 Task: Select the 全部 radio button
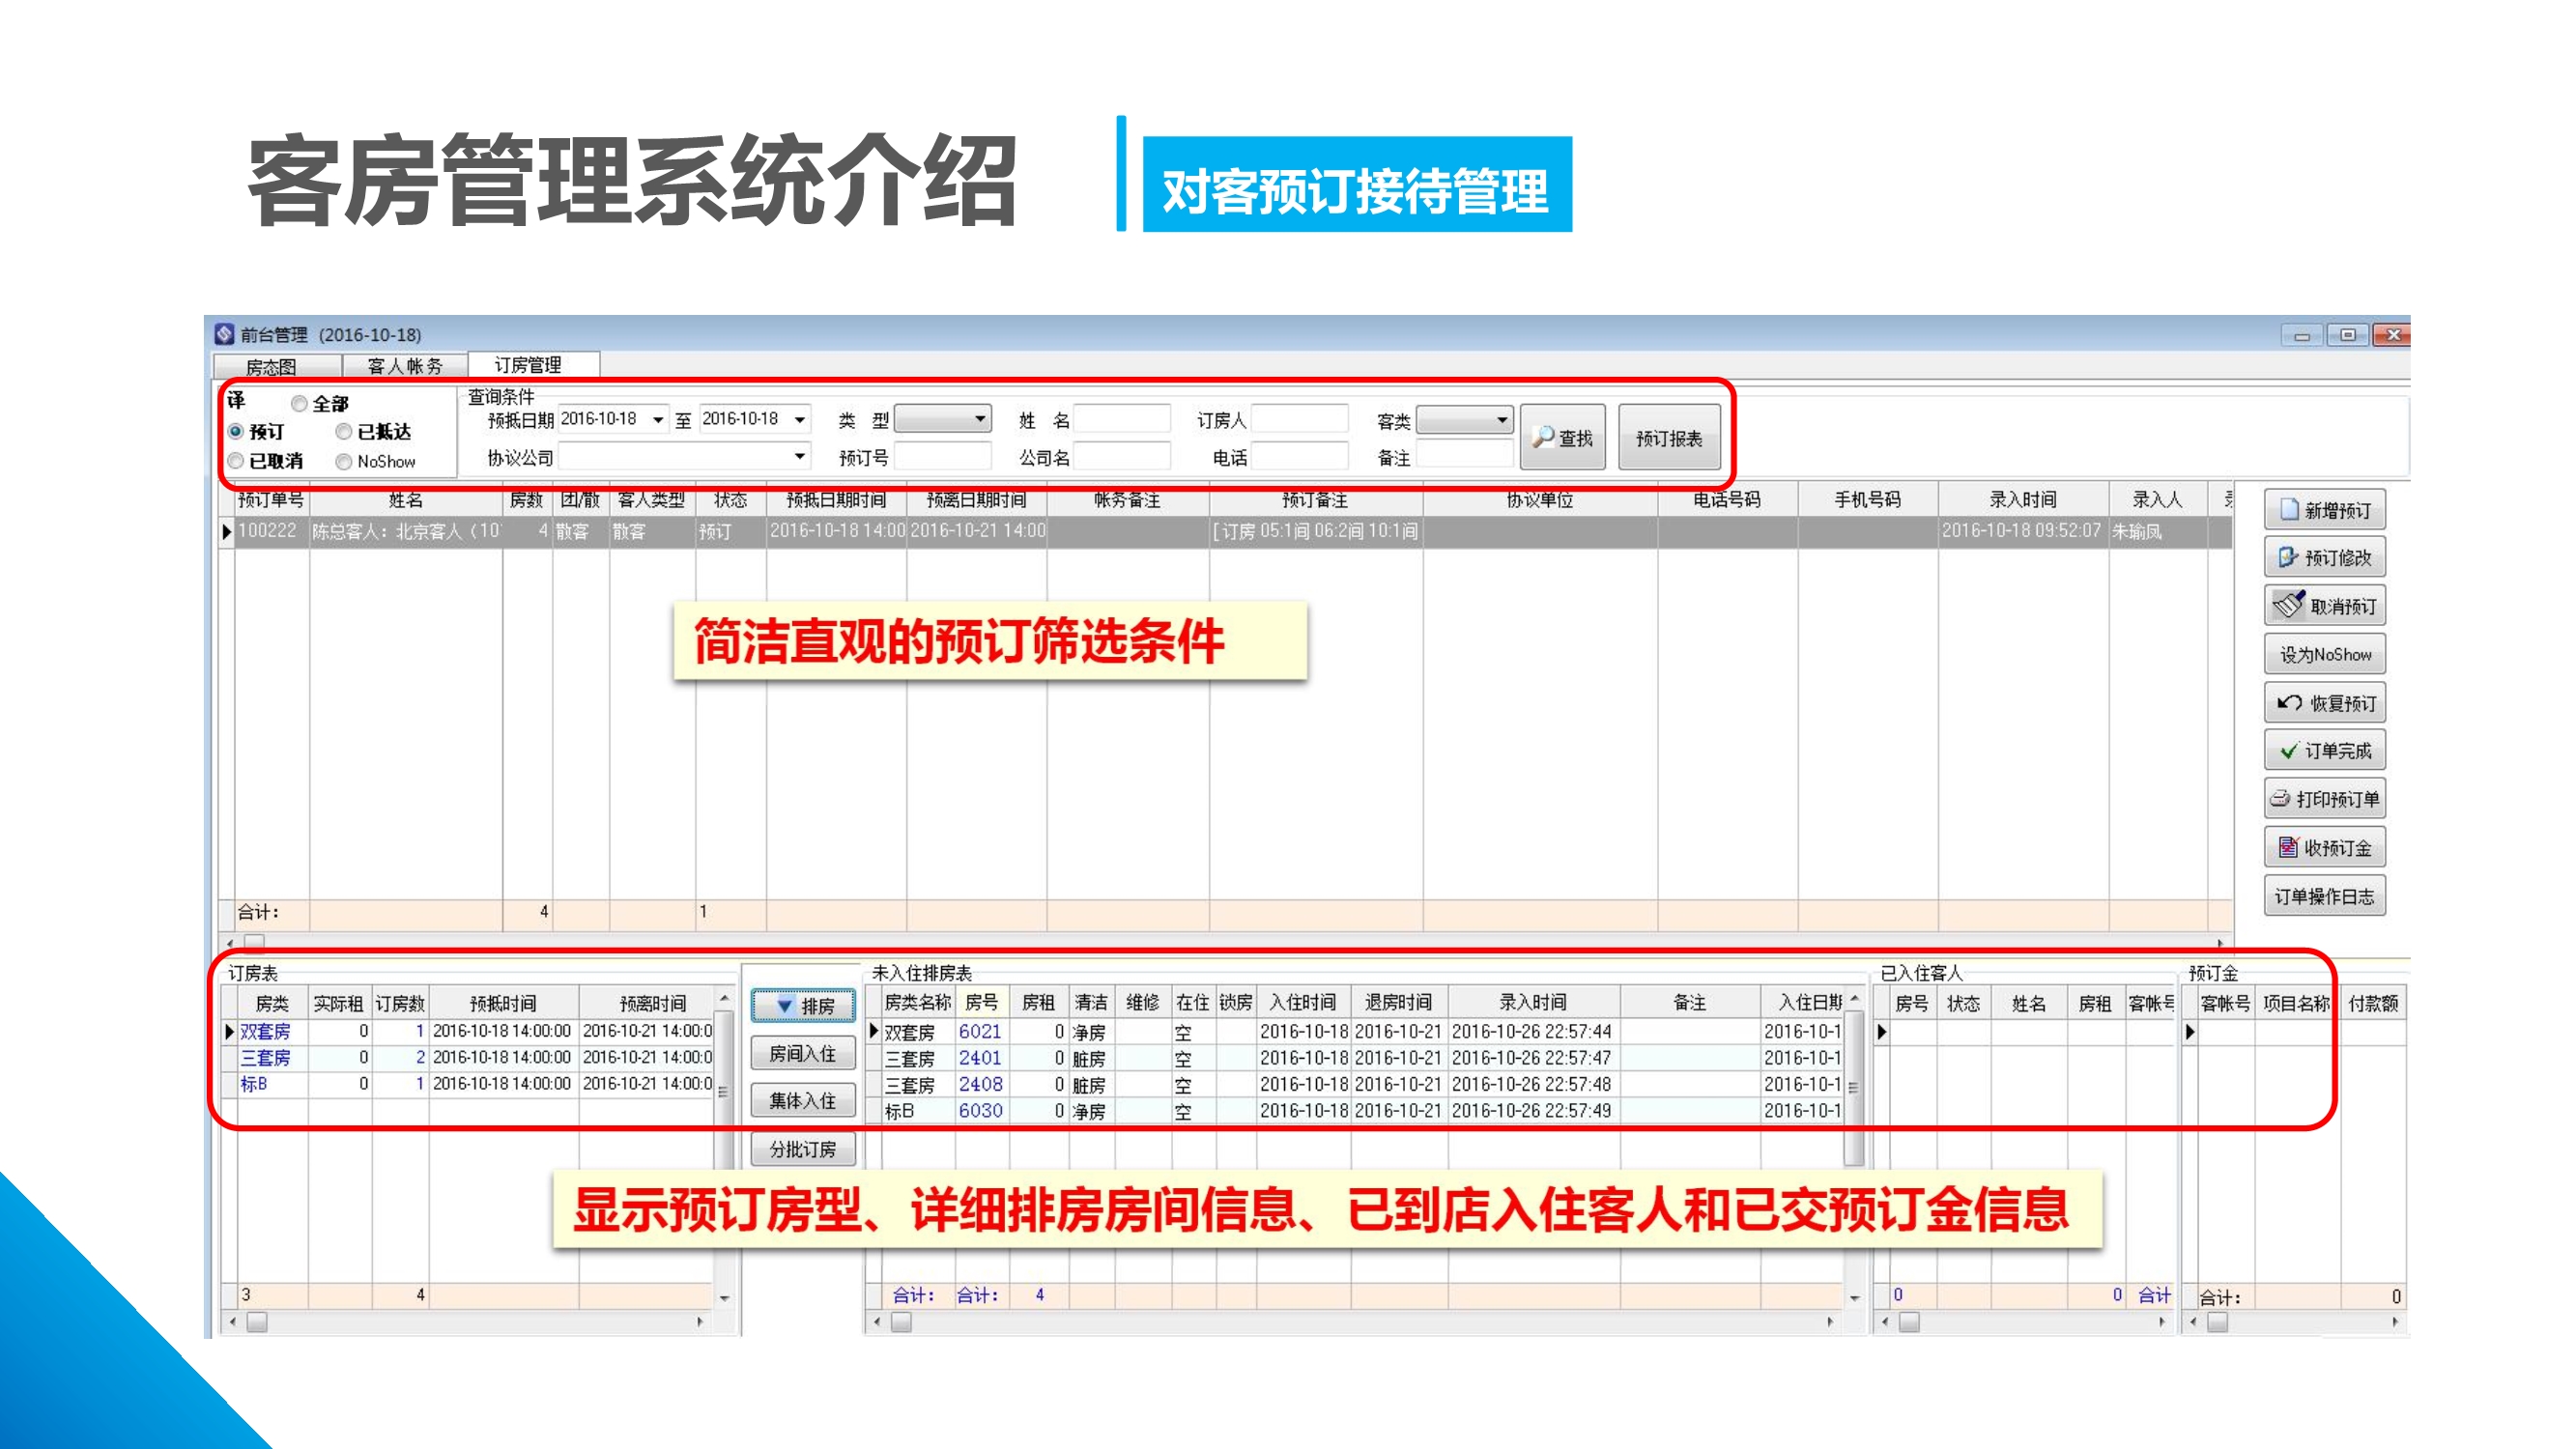[x=299, y=404]
